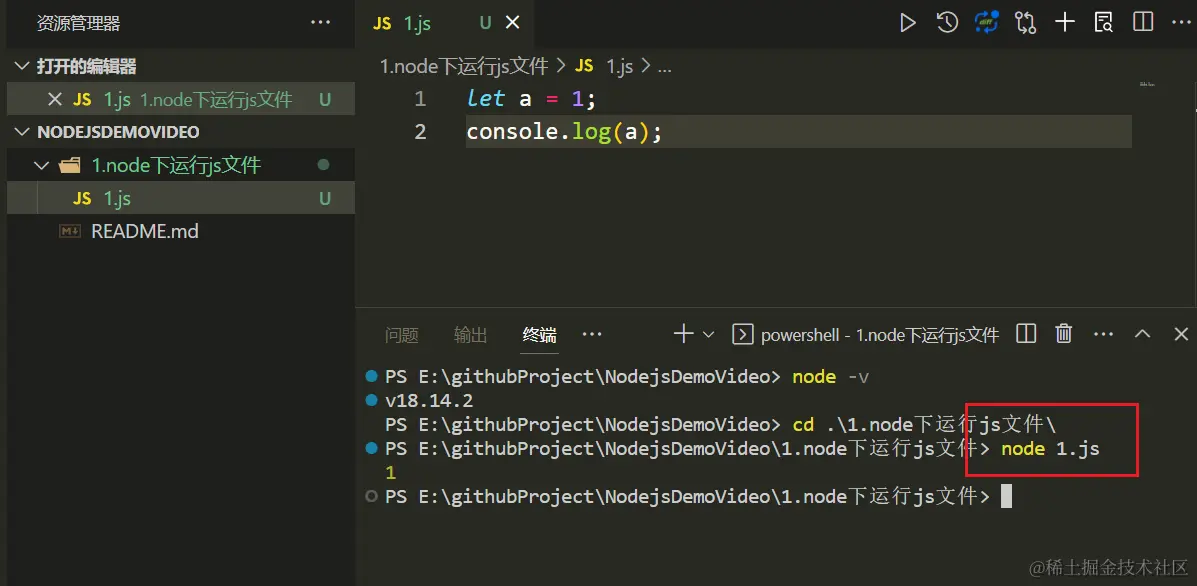Image resolution: width=1197 pixels, height=586 pixels.
Task: Click 1.node下运行js文件 breadcrumb segment
Action: click(x=464, y=66)
